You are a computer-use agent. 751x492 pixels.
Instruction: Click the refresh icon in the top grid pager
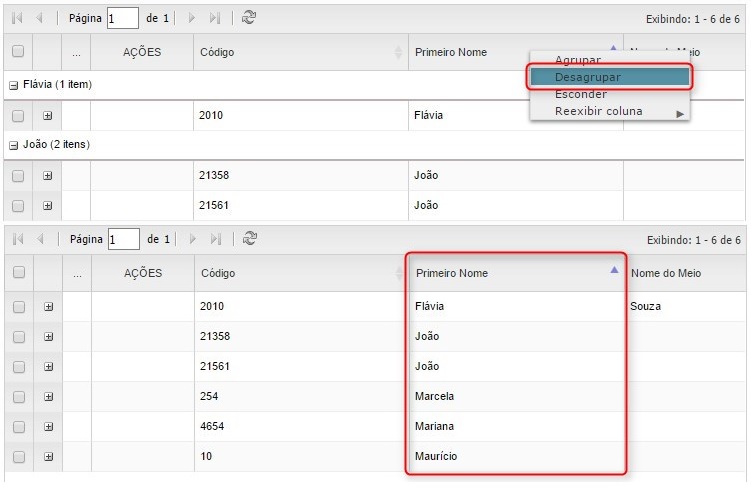click(249, 18)
